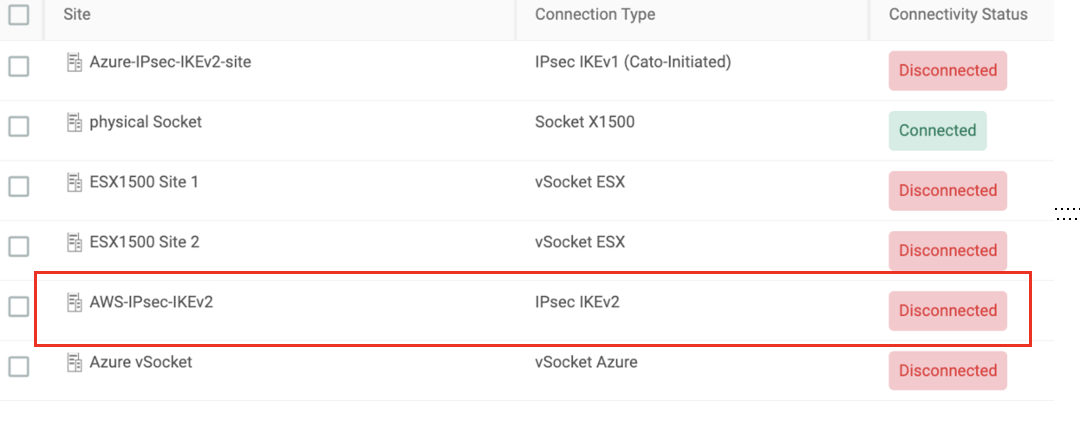Click the site icon beside Azure-IPsec-IKEv2-site

(x=74, y=63)
